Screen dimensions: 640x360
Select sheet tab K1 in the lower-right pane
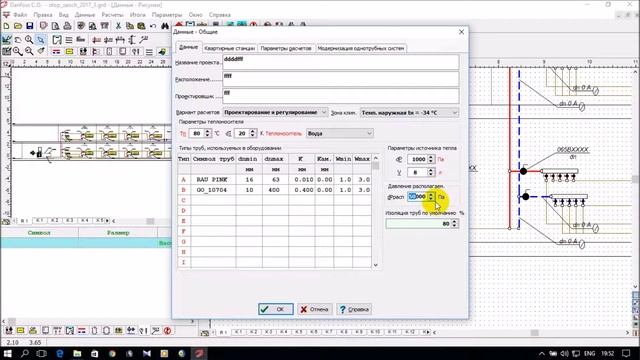coord(239,332)
